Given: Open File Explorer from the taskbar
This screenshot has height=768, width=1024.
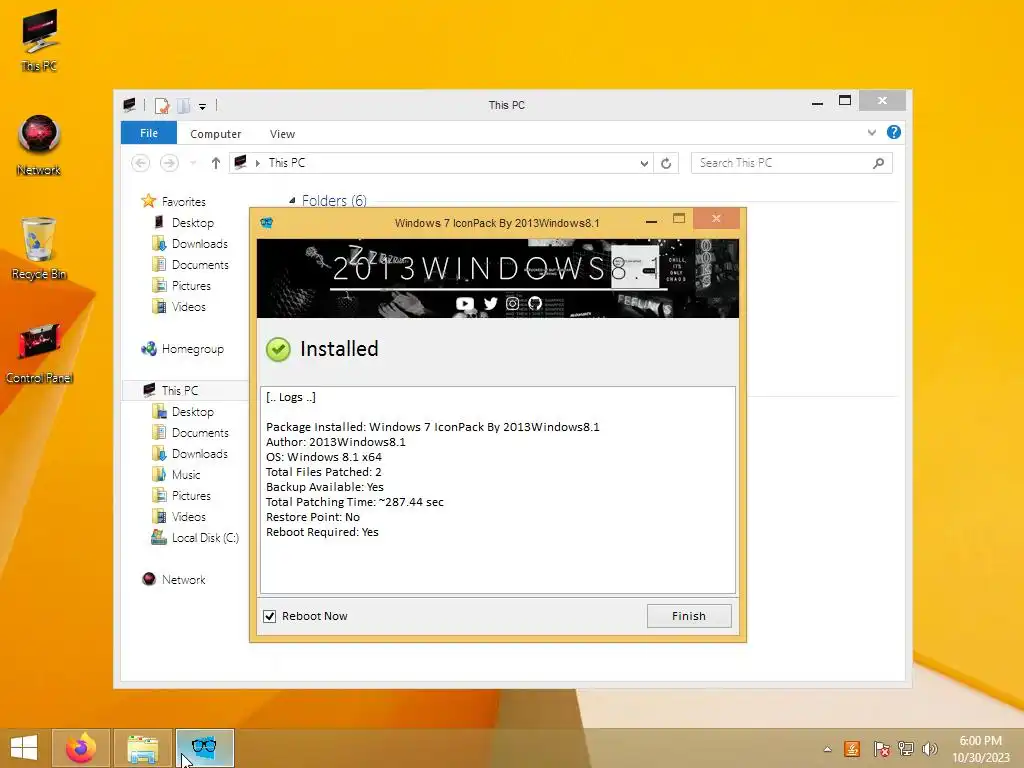Looking at the screenshot, I should pyautogui.click(x=142, y=748).
